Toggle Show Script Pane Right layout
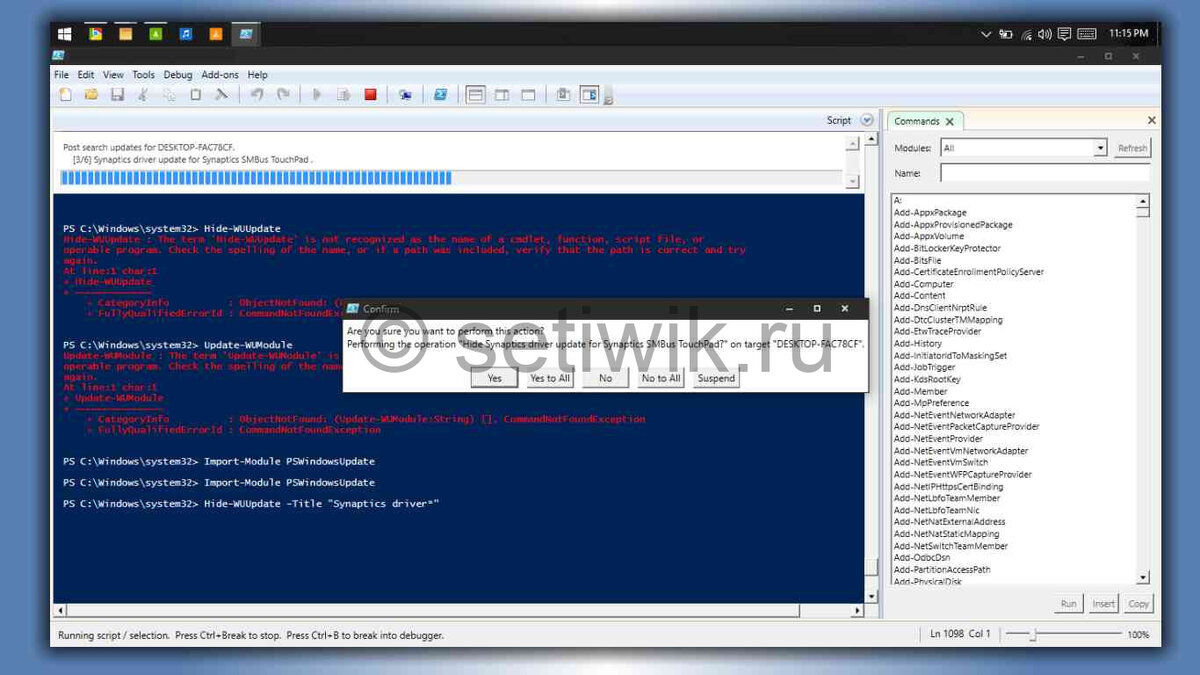The width and height of the screenshot is (1200, 675). coord(501,94)
